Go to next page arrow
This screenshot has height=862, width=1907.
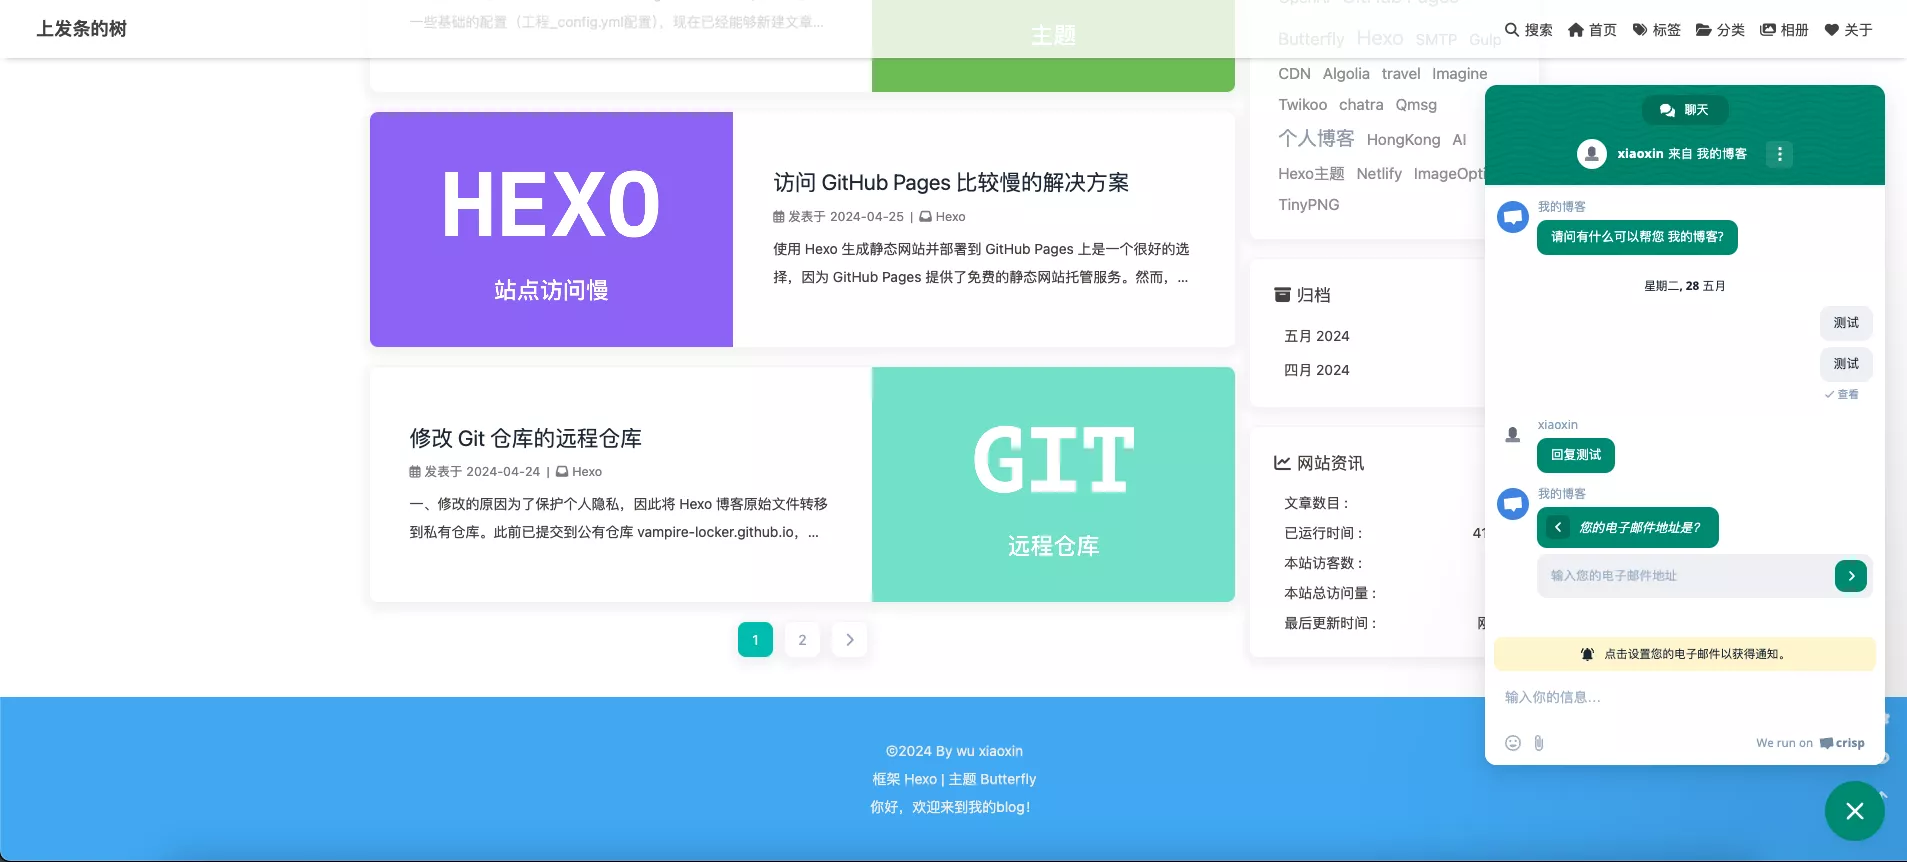850,640
